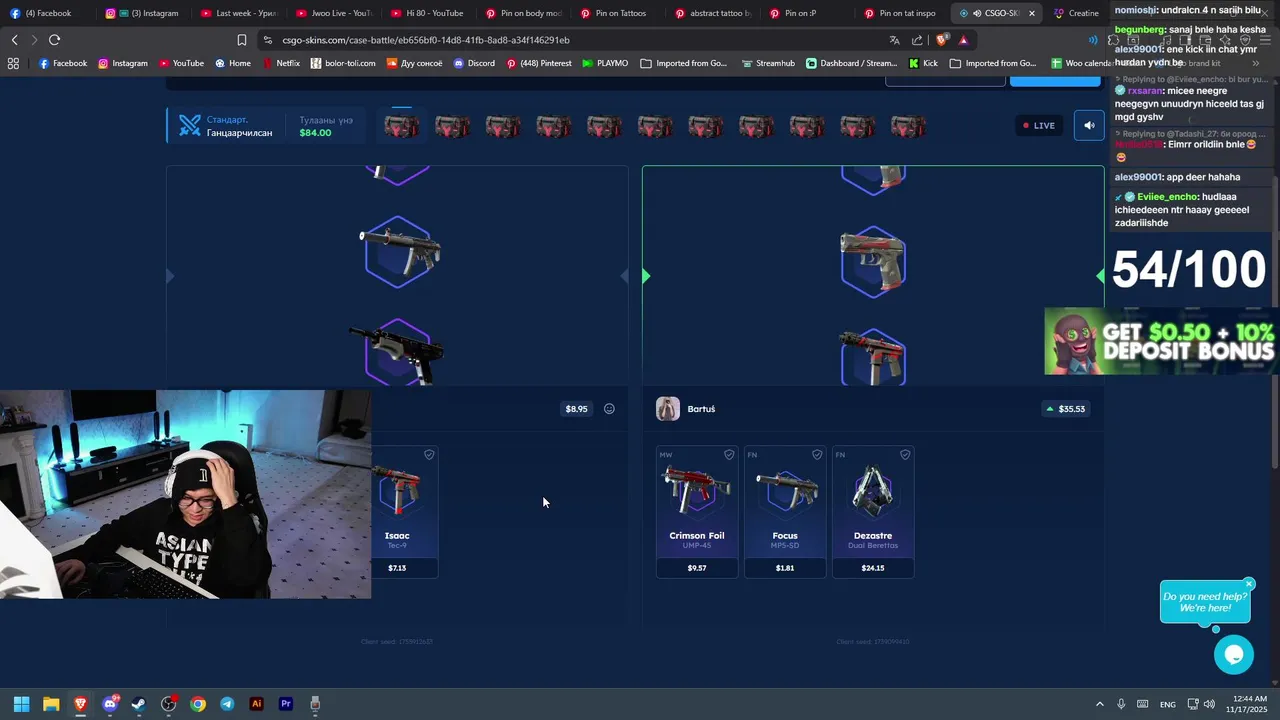
Task: Click the 'Do you need help?' message
Action: pyautogui.click(x=1205, y=602)
